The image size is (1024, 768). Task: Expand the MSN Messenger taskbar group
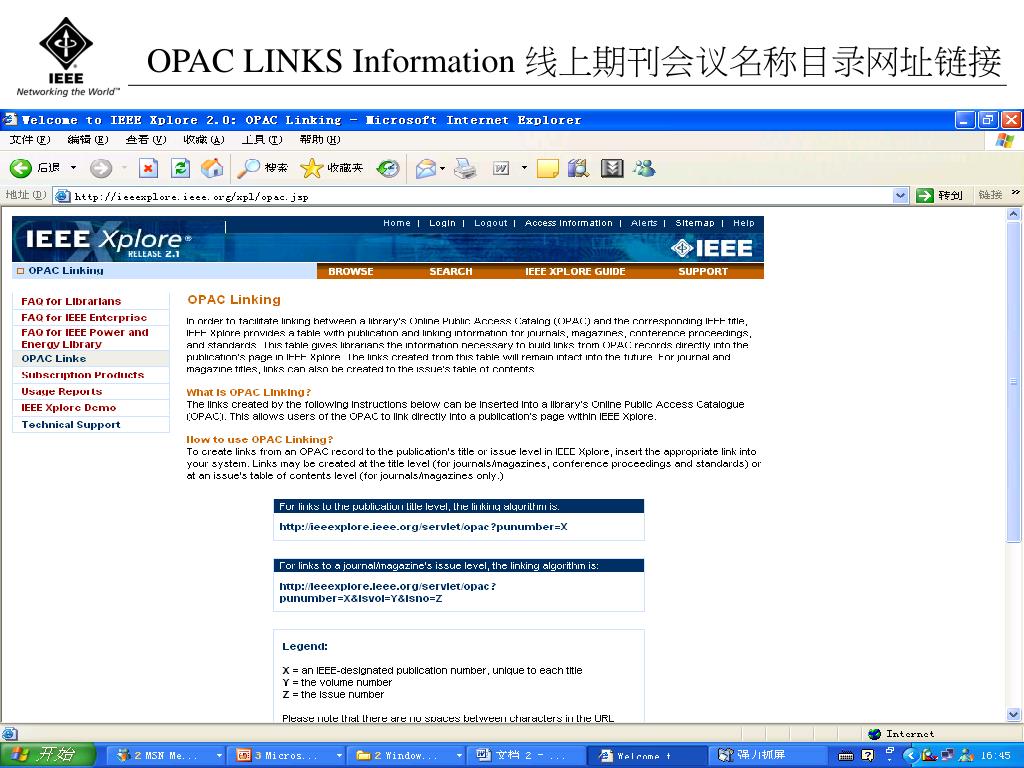pyautogui.click(x=219, y=756)
